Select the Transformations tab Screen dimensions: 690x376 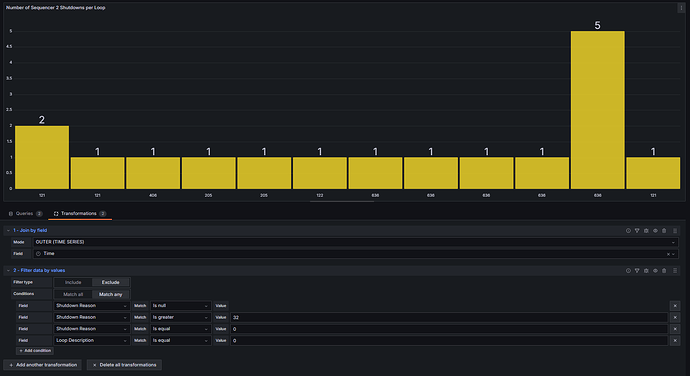(x=80, y=214)
